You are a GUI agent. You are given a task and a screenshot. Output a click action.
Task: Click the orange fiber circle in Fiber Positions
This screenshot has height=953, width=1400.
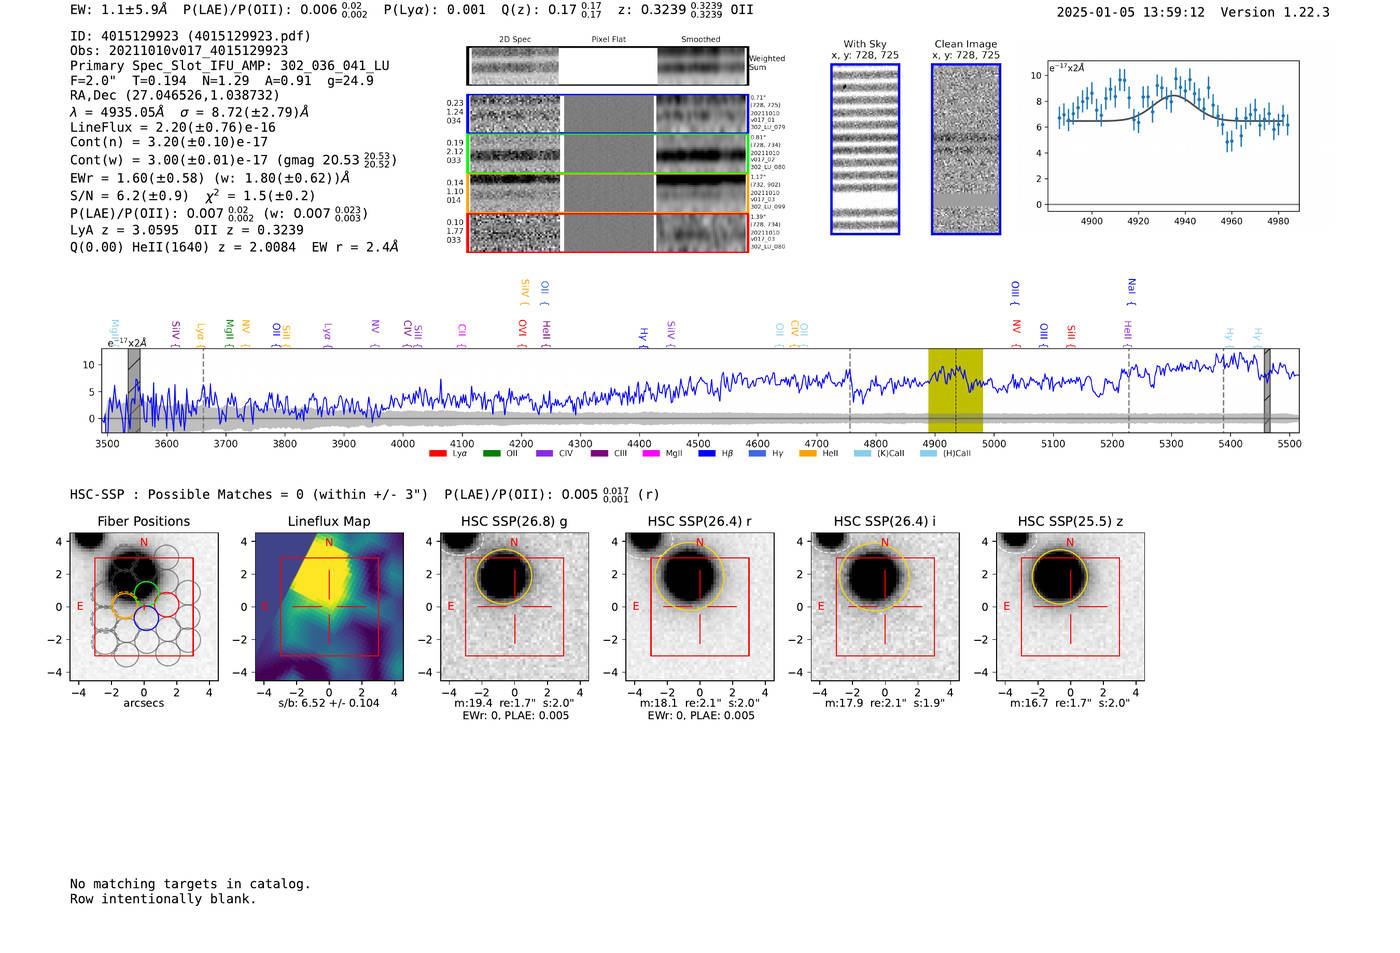tap(125, 605)
